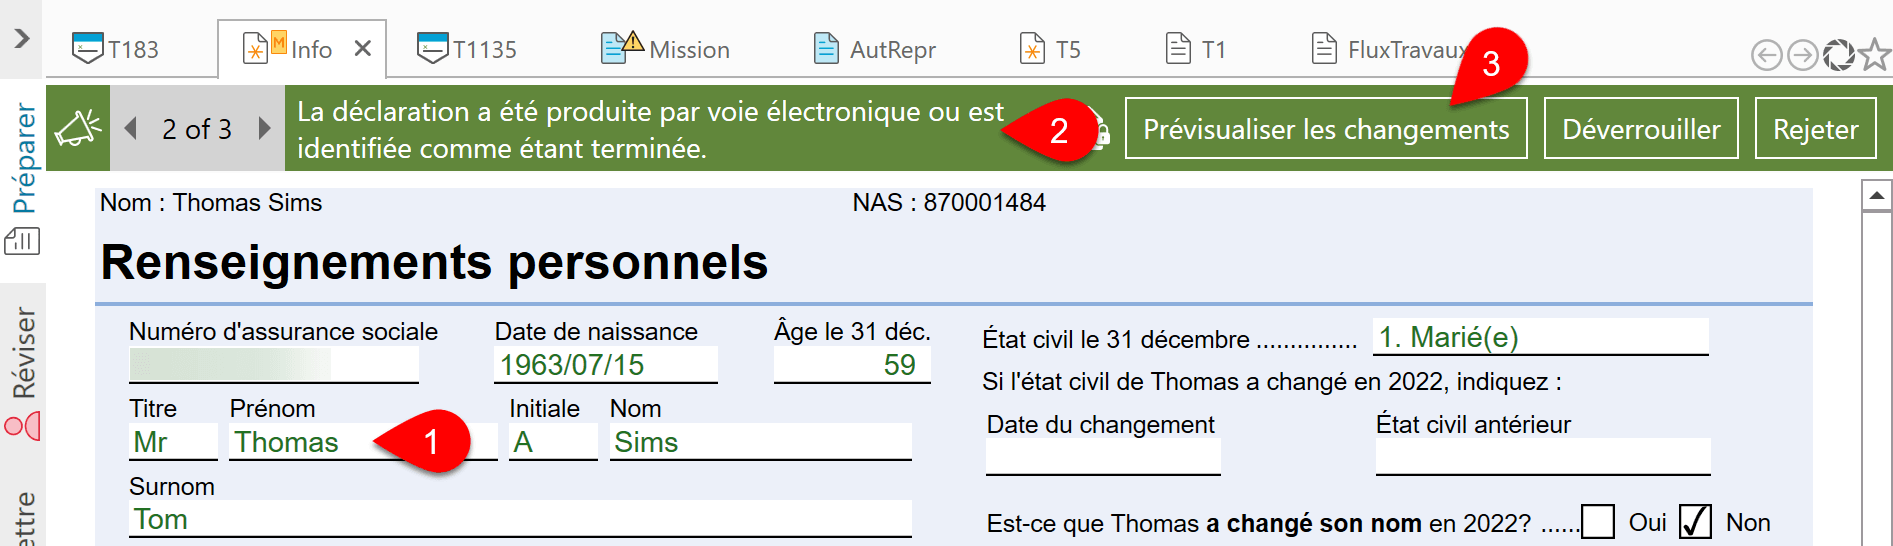Close the Info tab
The height and width of the screenshot is (546, 1893).
pos(363,48)
